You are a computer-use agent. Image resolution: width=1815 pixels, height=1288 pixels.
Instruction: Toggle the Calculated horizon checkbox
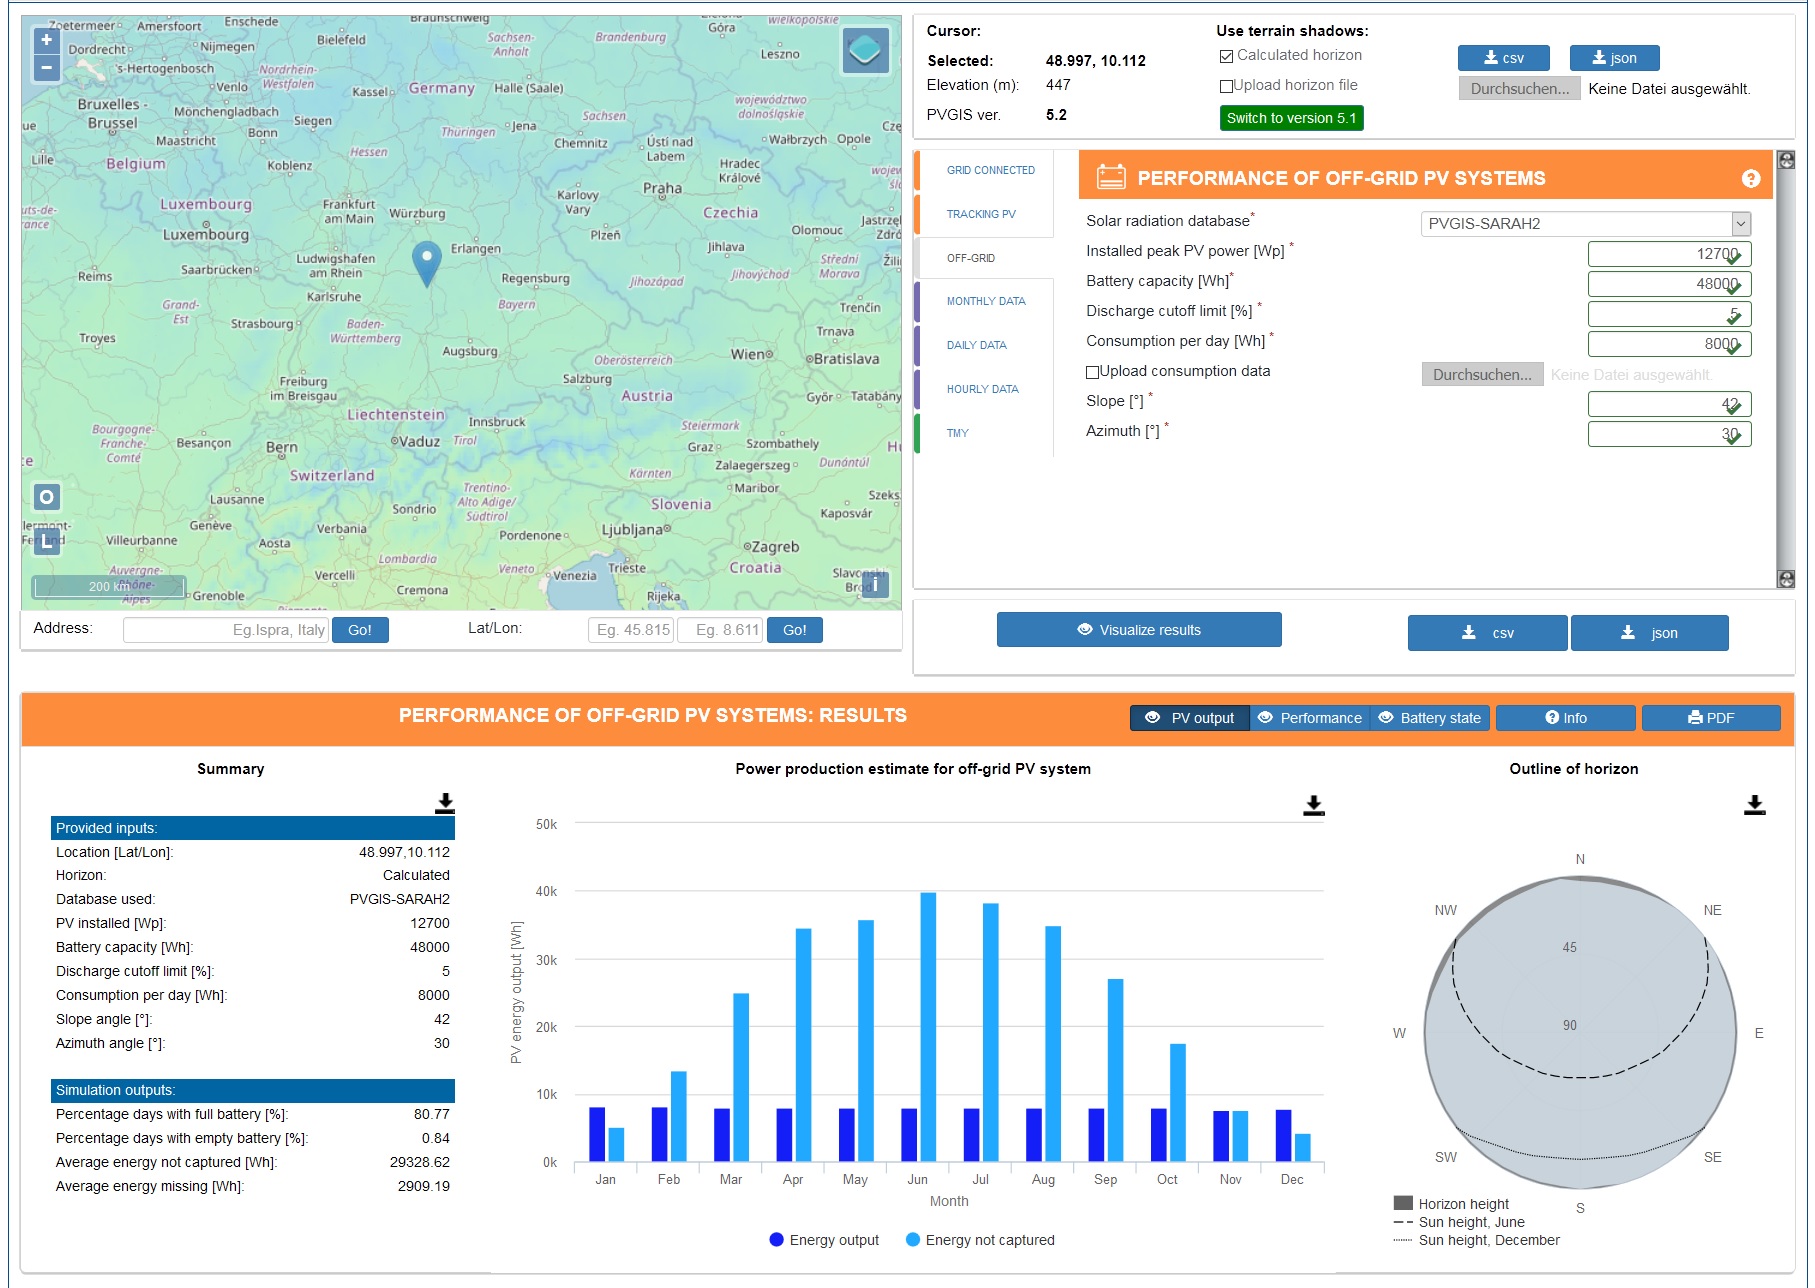(x=1226, y=56)
